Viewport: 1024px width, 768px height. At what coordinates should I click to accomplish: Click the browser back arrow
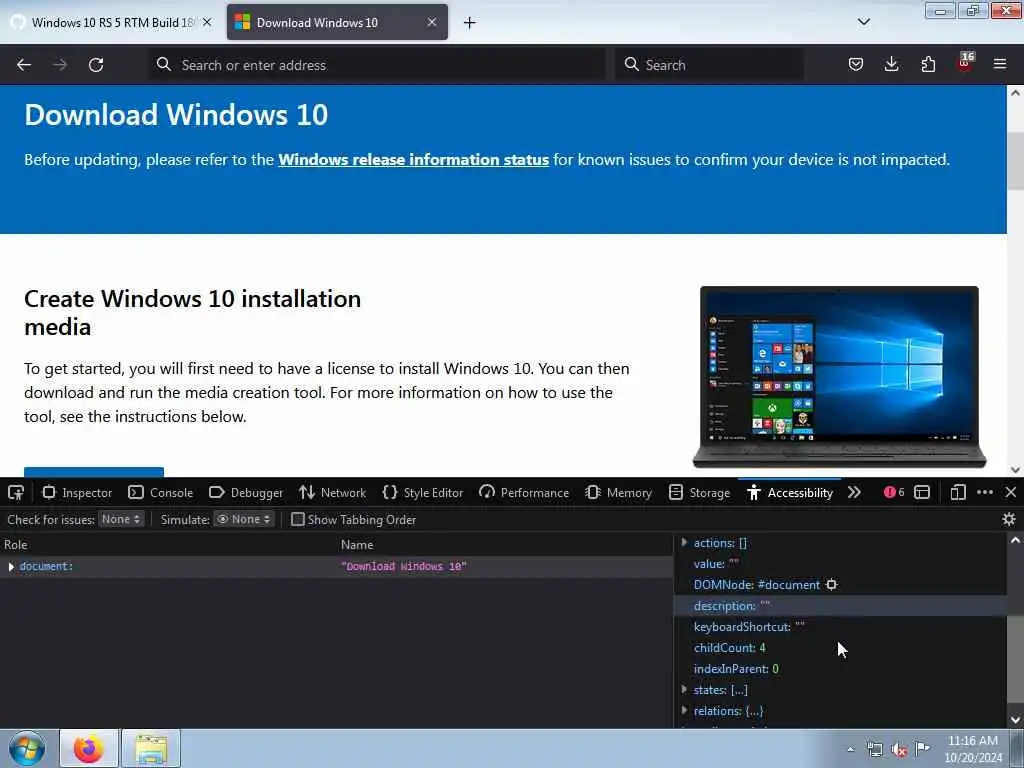point(24,65)
